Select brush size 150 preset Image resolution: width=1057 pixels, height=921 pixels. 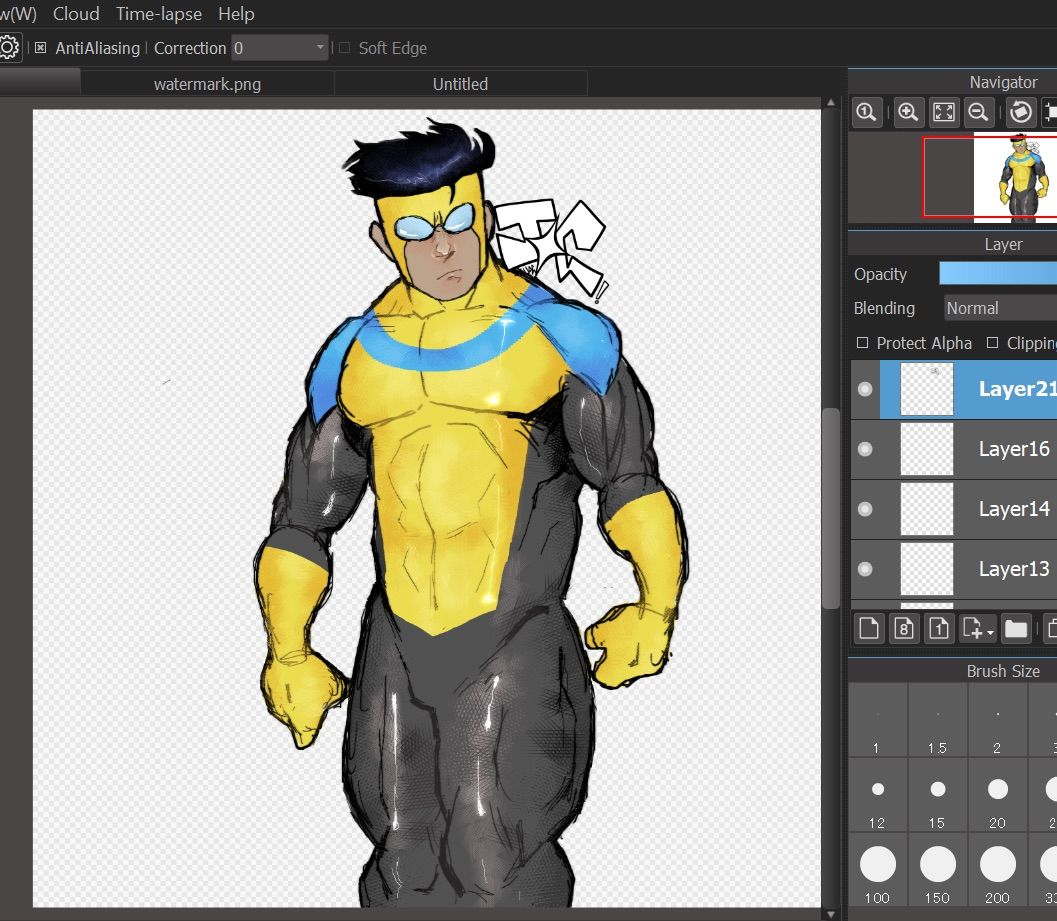tap(937, 870)
